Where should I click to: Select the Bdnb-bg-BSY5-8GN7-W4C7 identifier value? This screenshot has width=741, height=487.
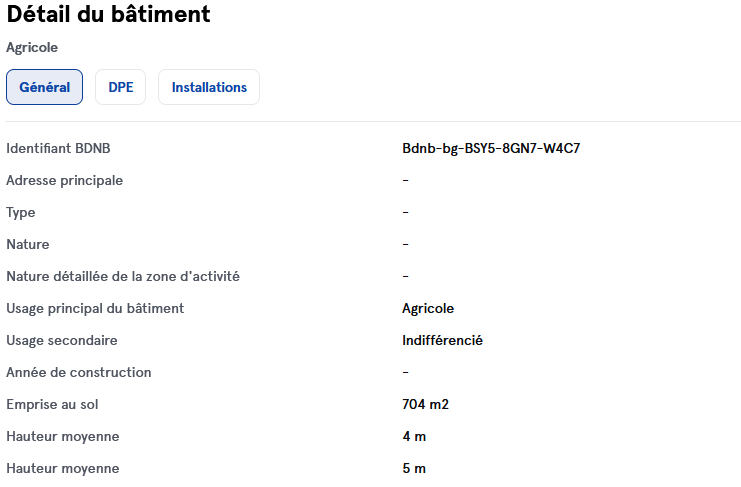pyautogui.click(x=491, y=149)
